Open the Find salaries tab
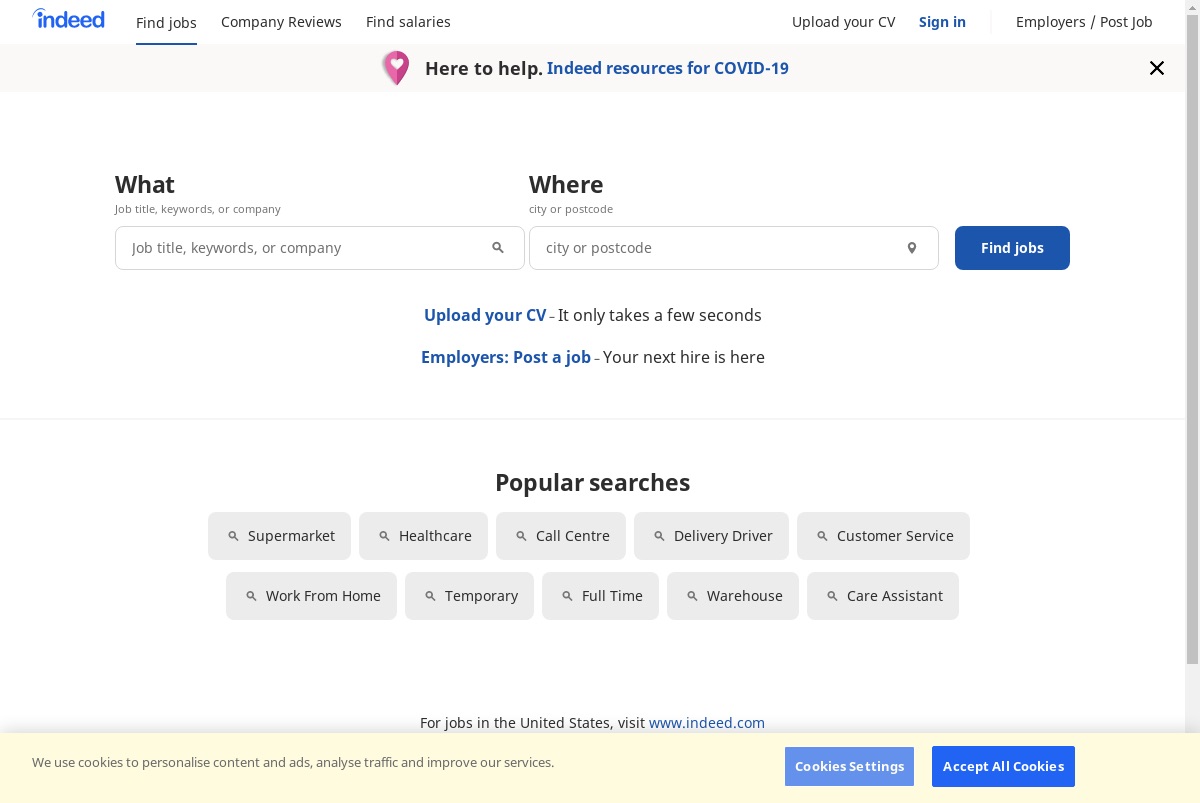 (408, 22)
